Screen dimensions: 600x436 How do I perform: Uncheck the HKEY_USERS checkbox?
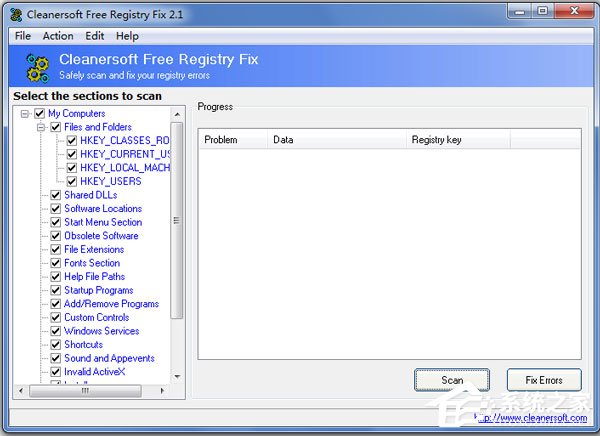pos(72,181)
